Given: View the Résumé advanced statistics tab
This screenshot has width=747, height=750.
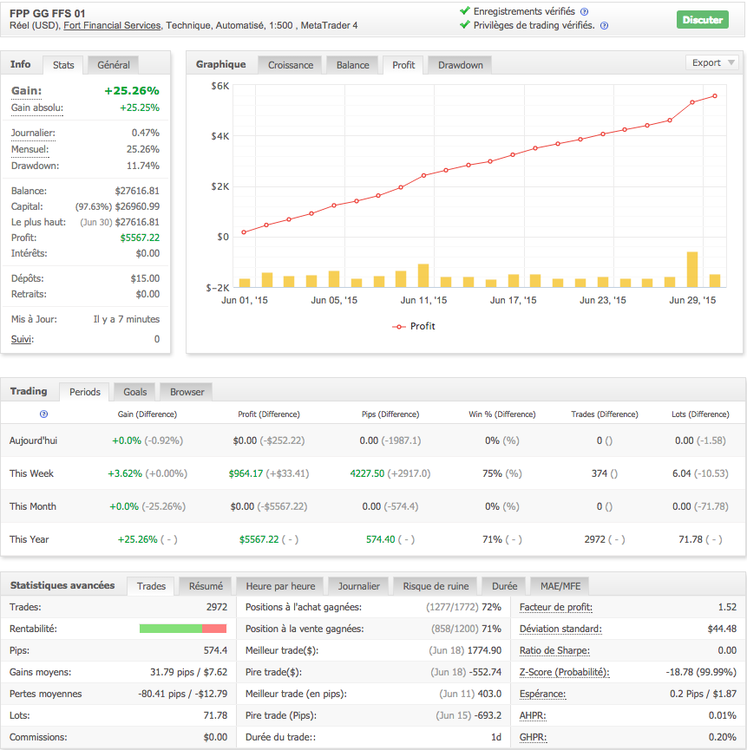Looking at the screenshot, I should (206, 586).
